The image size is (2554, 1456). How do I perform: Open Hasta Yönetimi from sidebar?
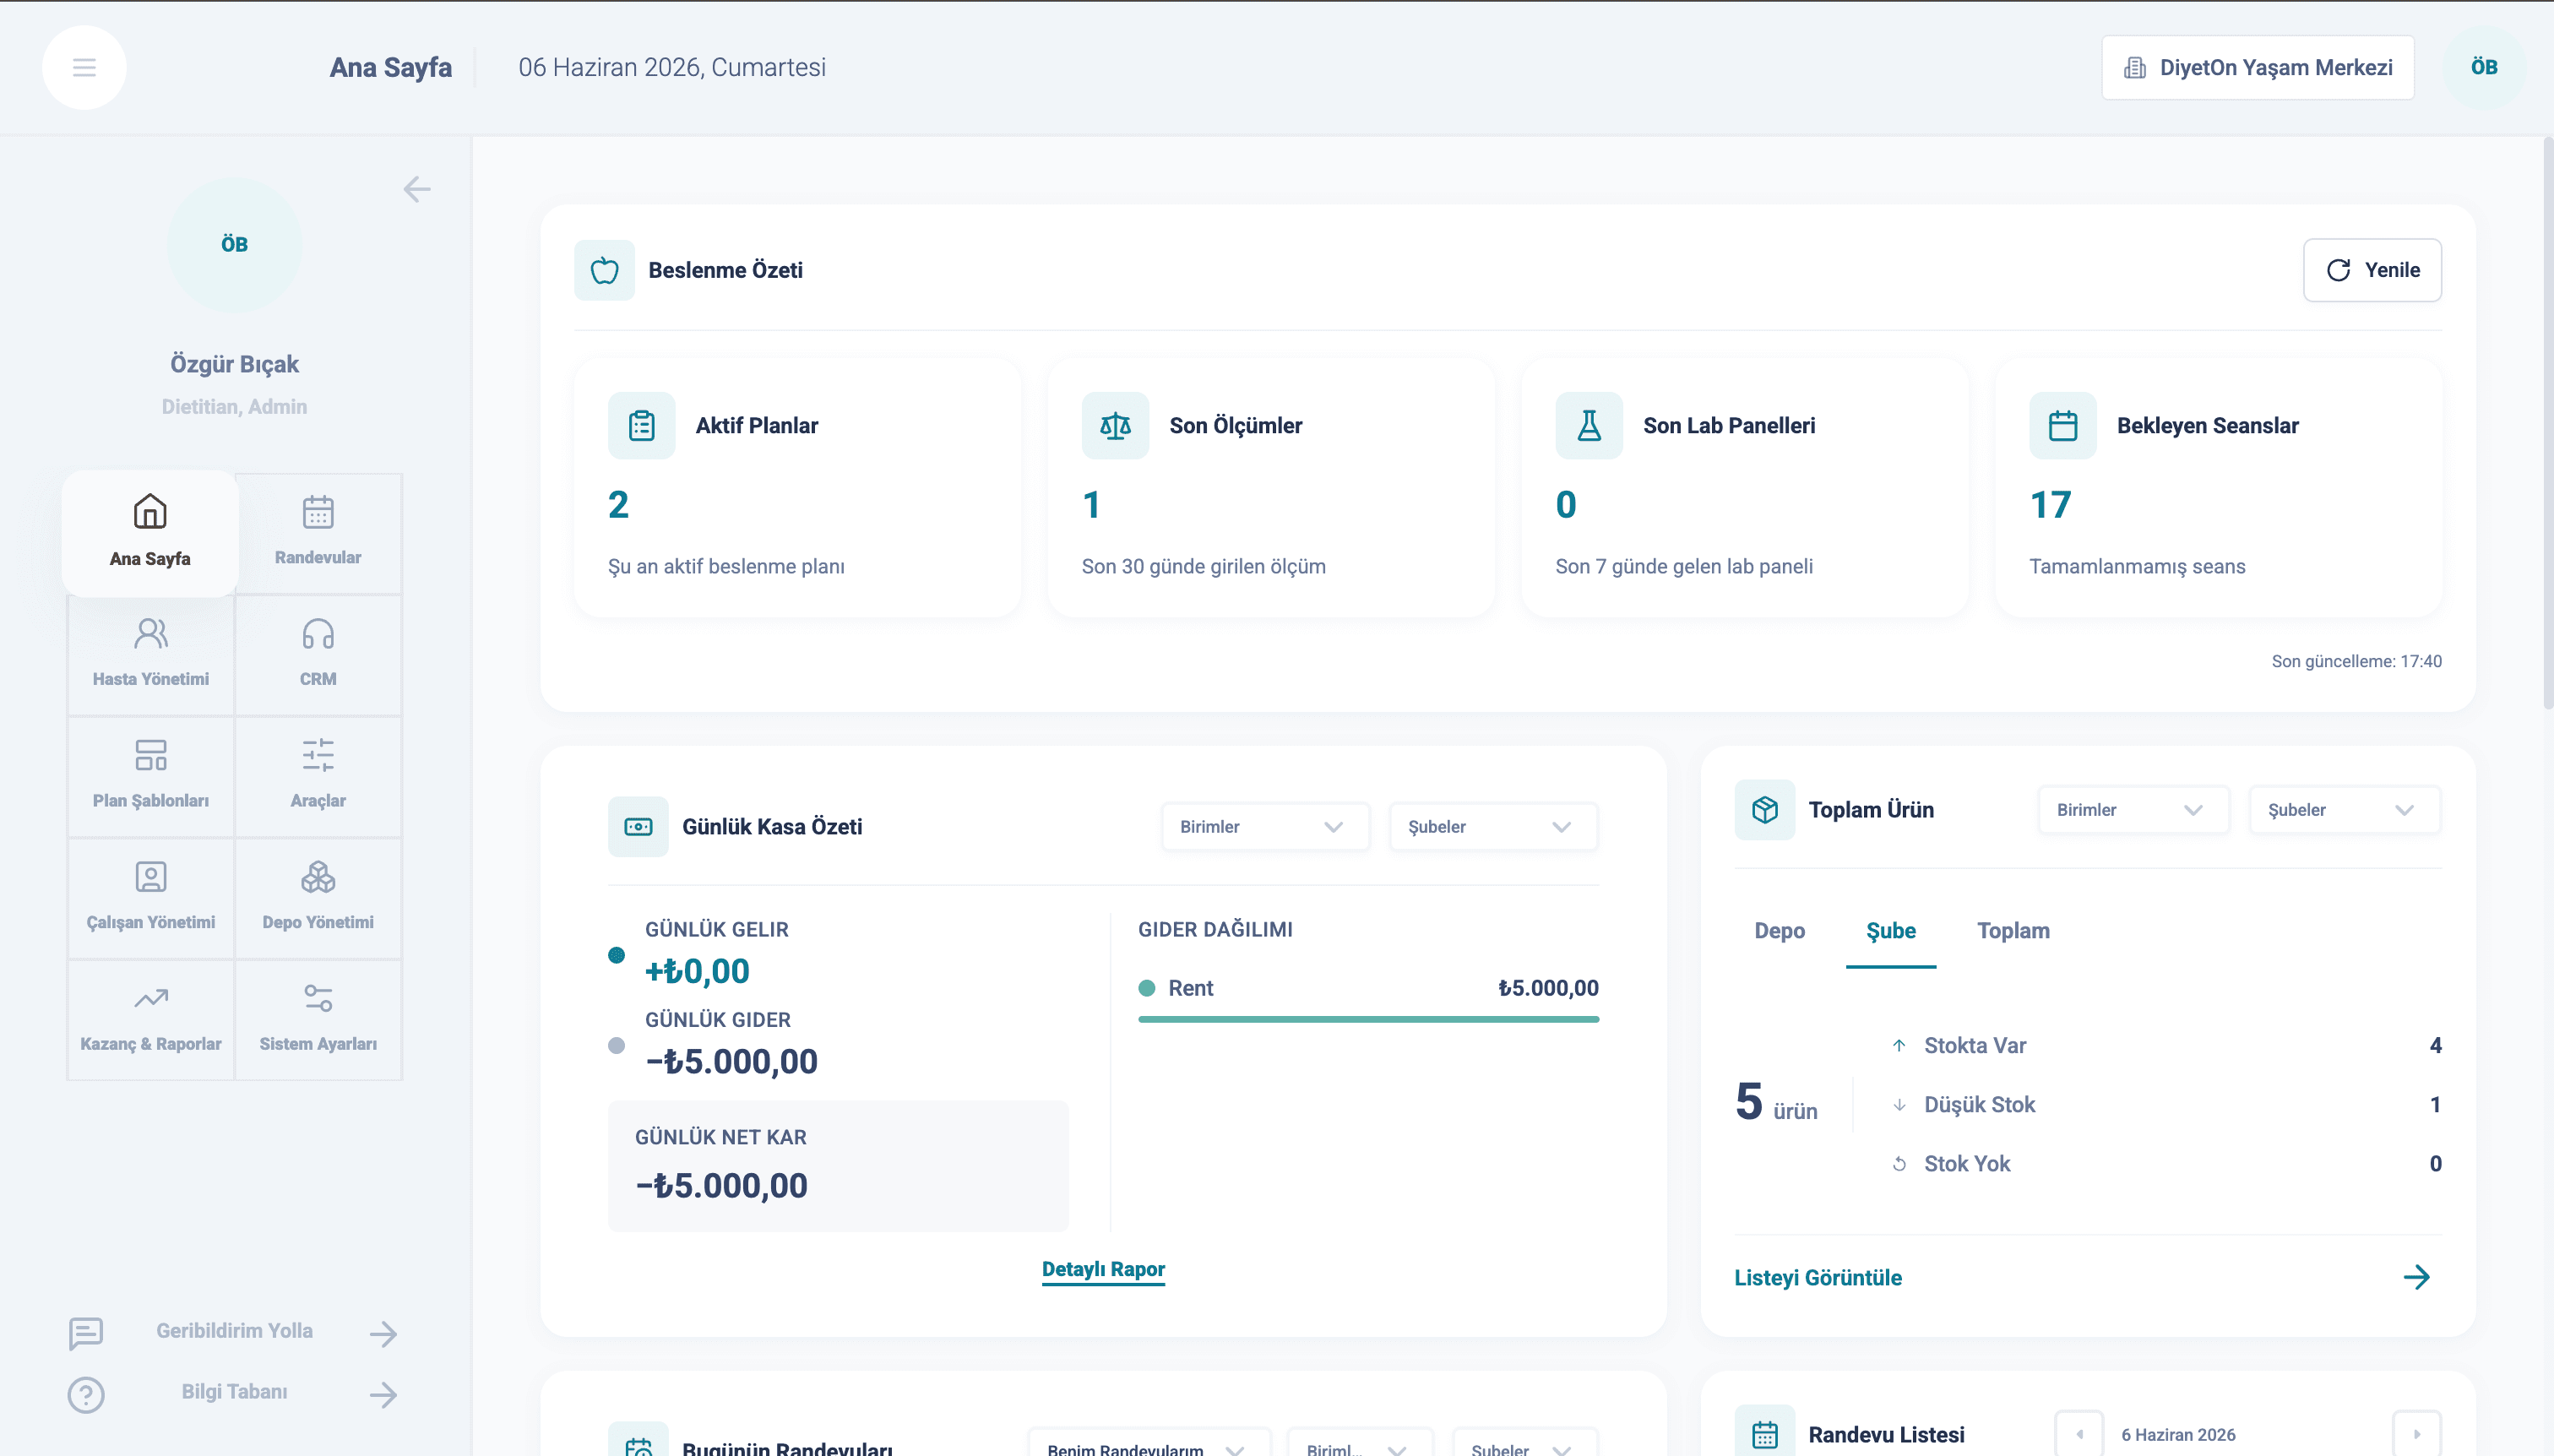[x=151, y=654]
